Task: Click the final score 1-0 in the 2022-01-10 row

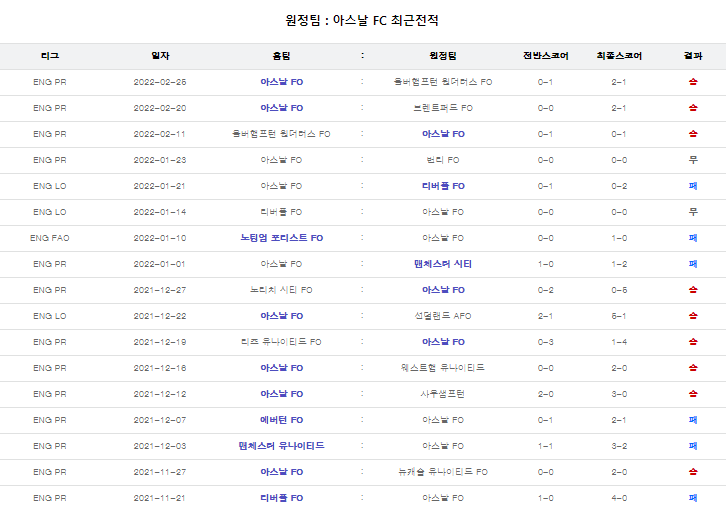Action: 619,238
